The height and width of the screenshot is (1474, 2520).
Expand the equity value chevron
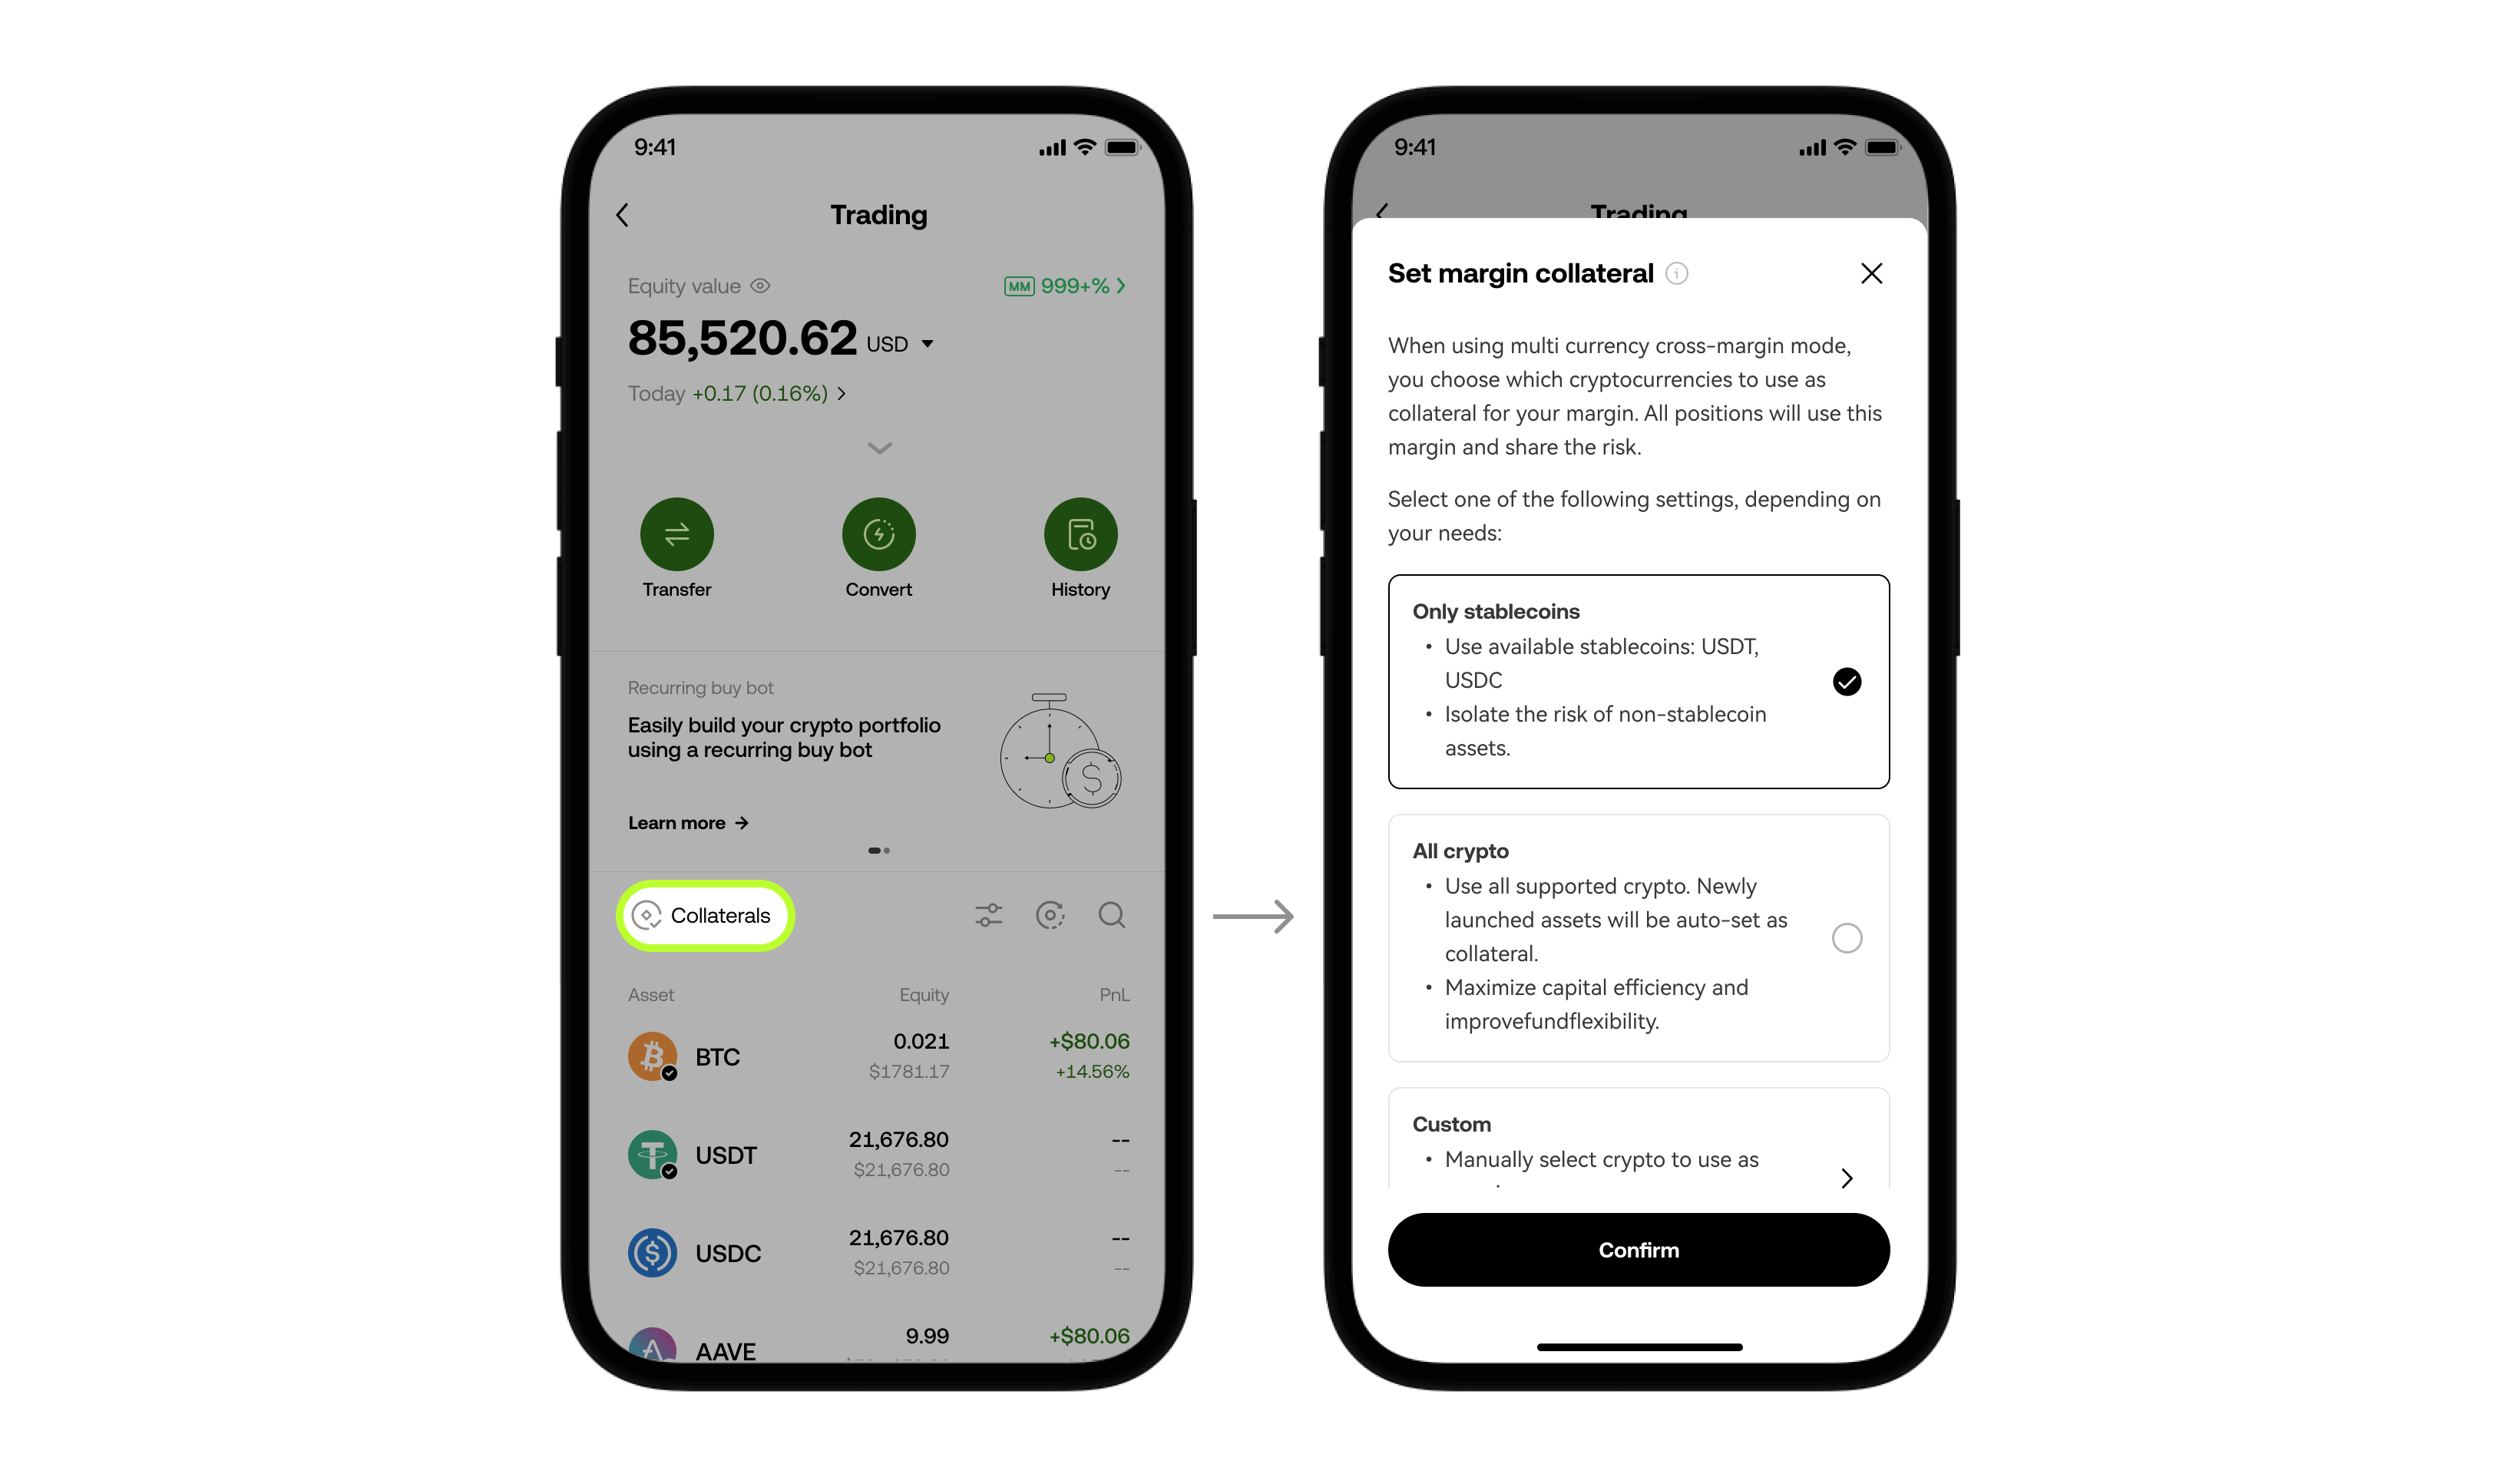[x=879, y=446]
